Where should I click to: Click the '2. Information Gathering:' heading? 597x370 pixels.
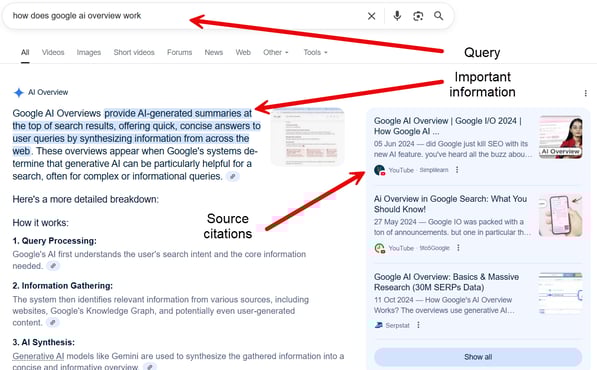coord(62,286)
